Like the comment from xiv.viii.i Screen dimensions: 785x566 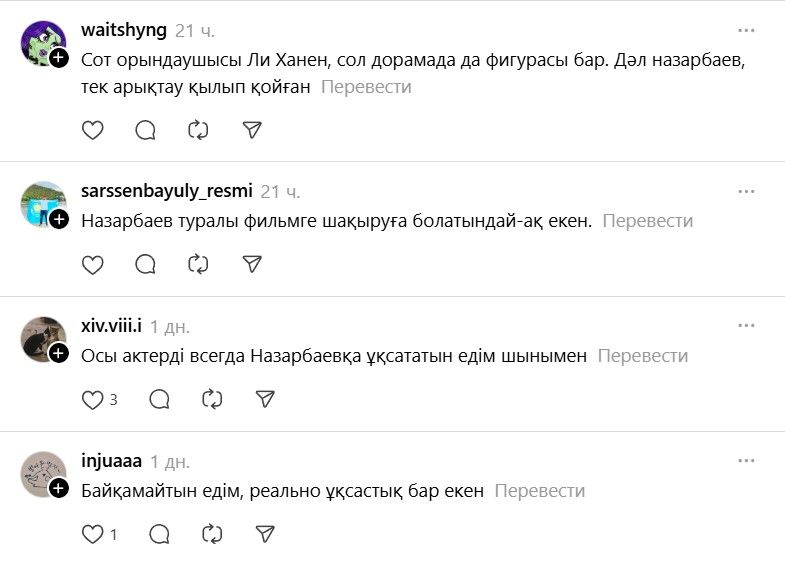pos(92,400)
